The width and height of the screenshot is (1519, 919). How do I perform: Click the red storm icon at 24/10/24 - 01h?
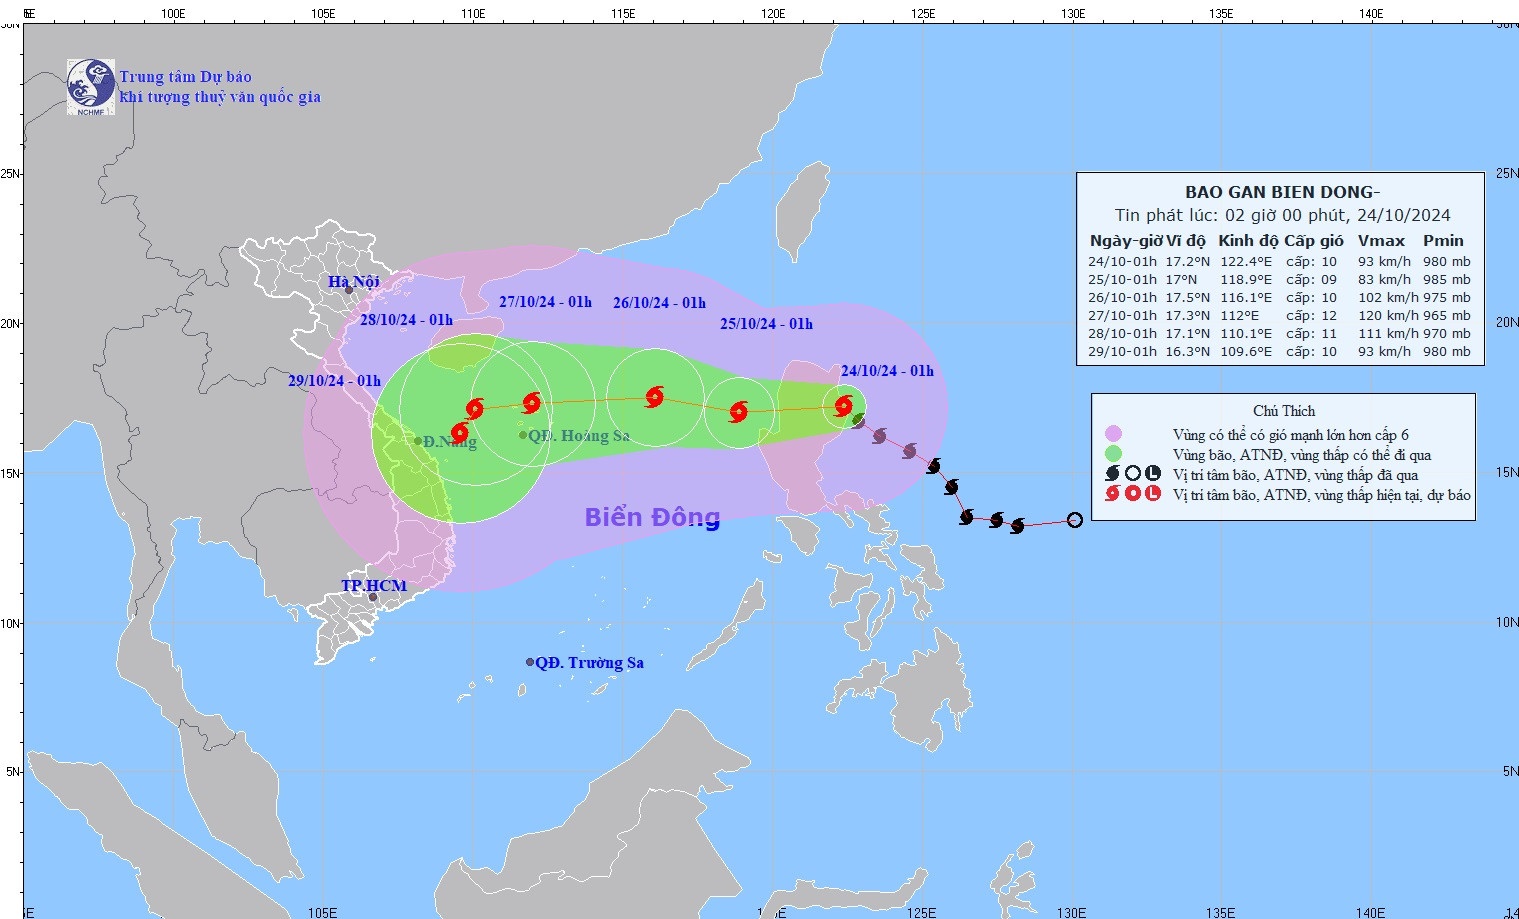[843, 405]
